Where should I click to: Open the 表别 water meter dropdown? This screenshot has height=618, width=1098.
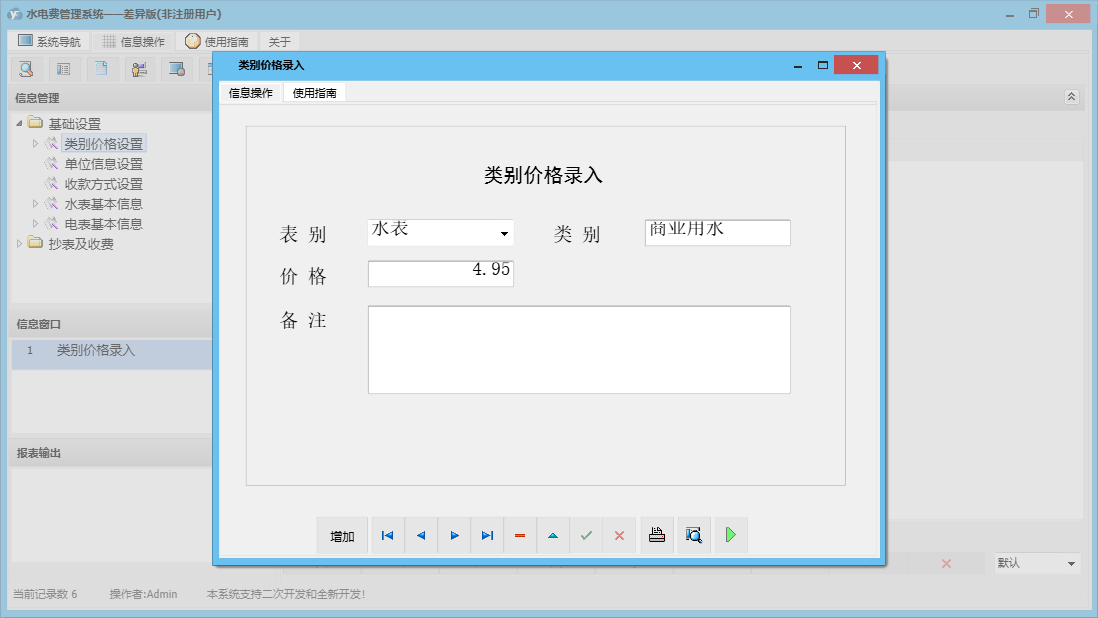503,232
